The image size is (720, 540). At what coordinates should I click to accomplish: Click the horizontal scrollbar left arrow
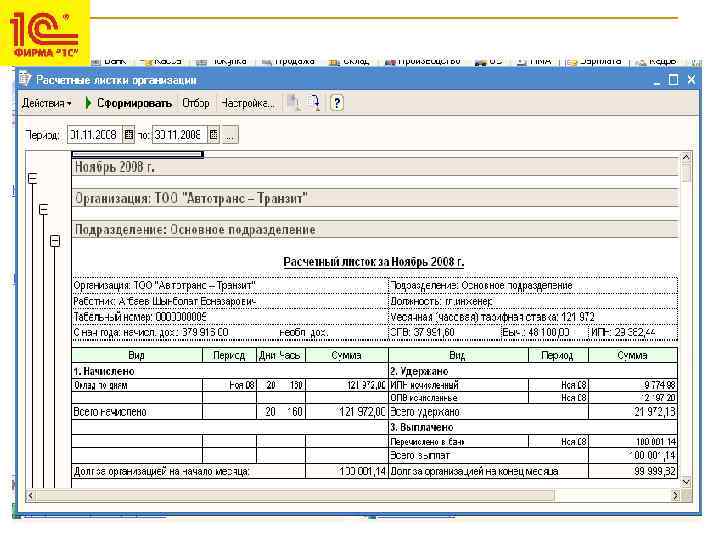[x=31, y=496]
